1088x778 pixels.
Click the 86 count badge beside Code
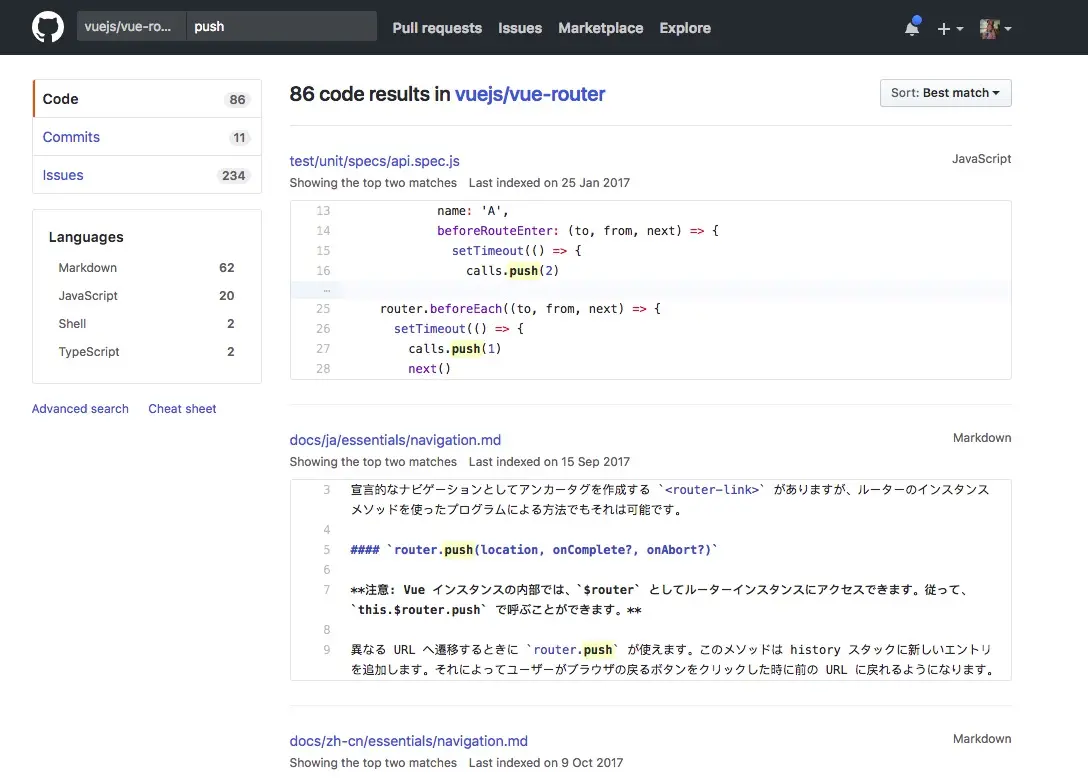[237, 99]
